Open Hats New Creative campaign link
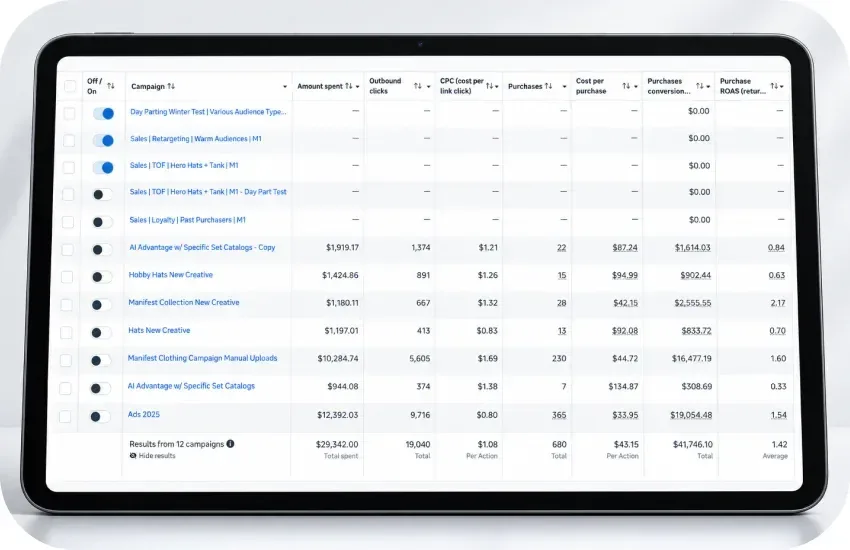Viewport: 850px width, 550px height. [x=159, y=330]
